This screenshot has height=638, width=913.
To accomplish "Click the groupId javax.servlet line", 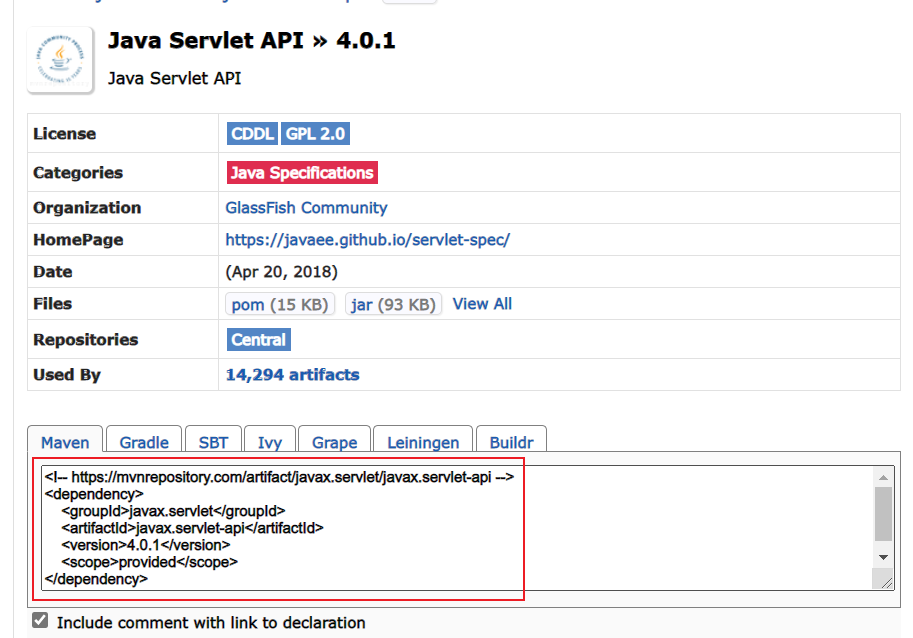I will pos(174,511).
